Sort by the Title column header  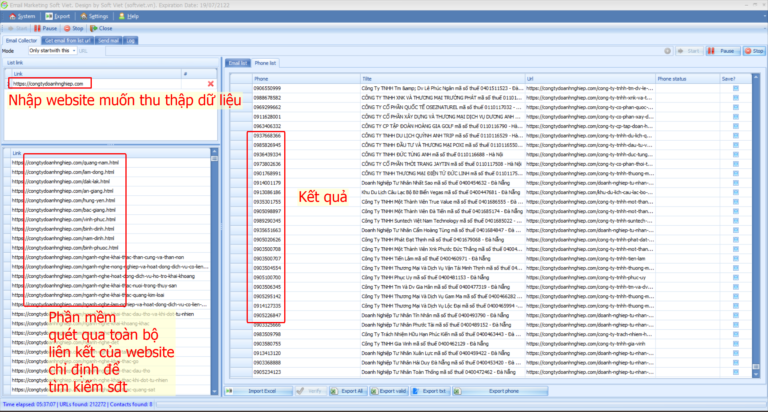click(x=442, y=78)
